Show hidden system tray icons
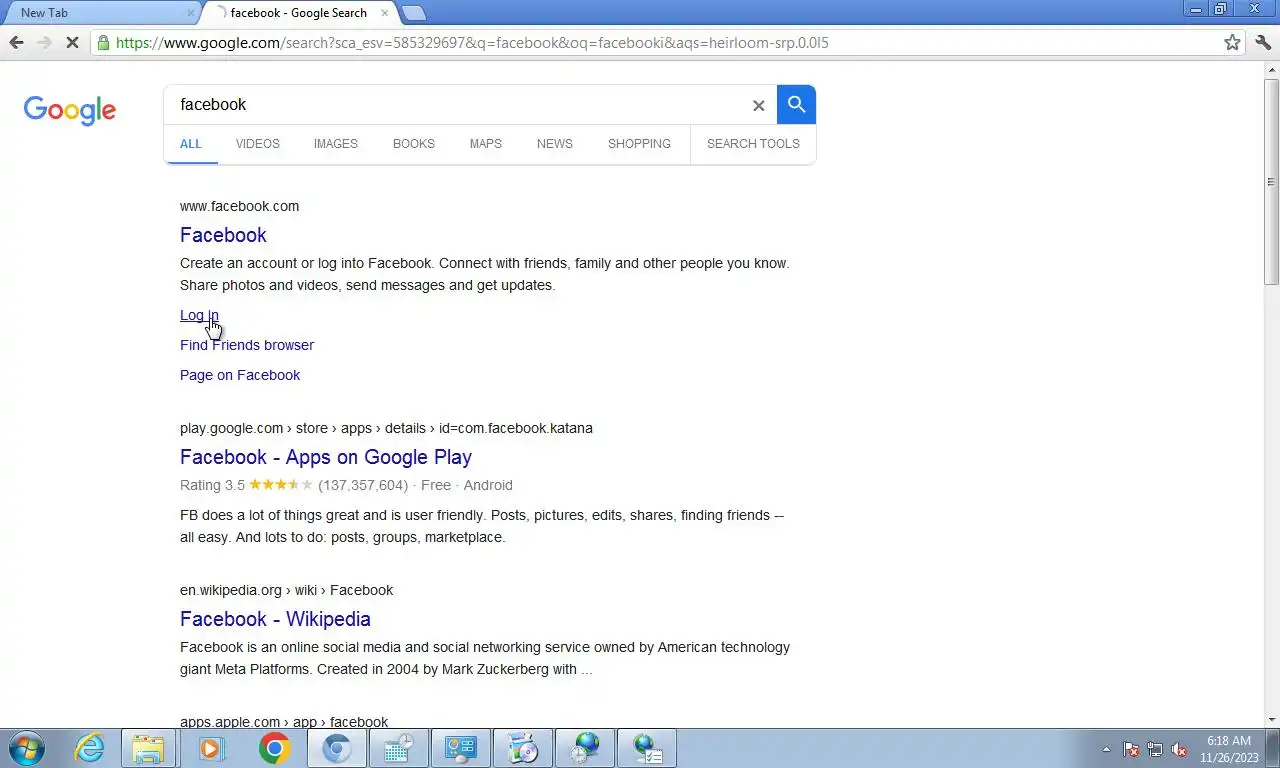Image resolution: width=1280 pixels, height=768 pixels. 1106,749
